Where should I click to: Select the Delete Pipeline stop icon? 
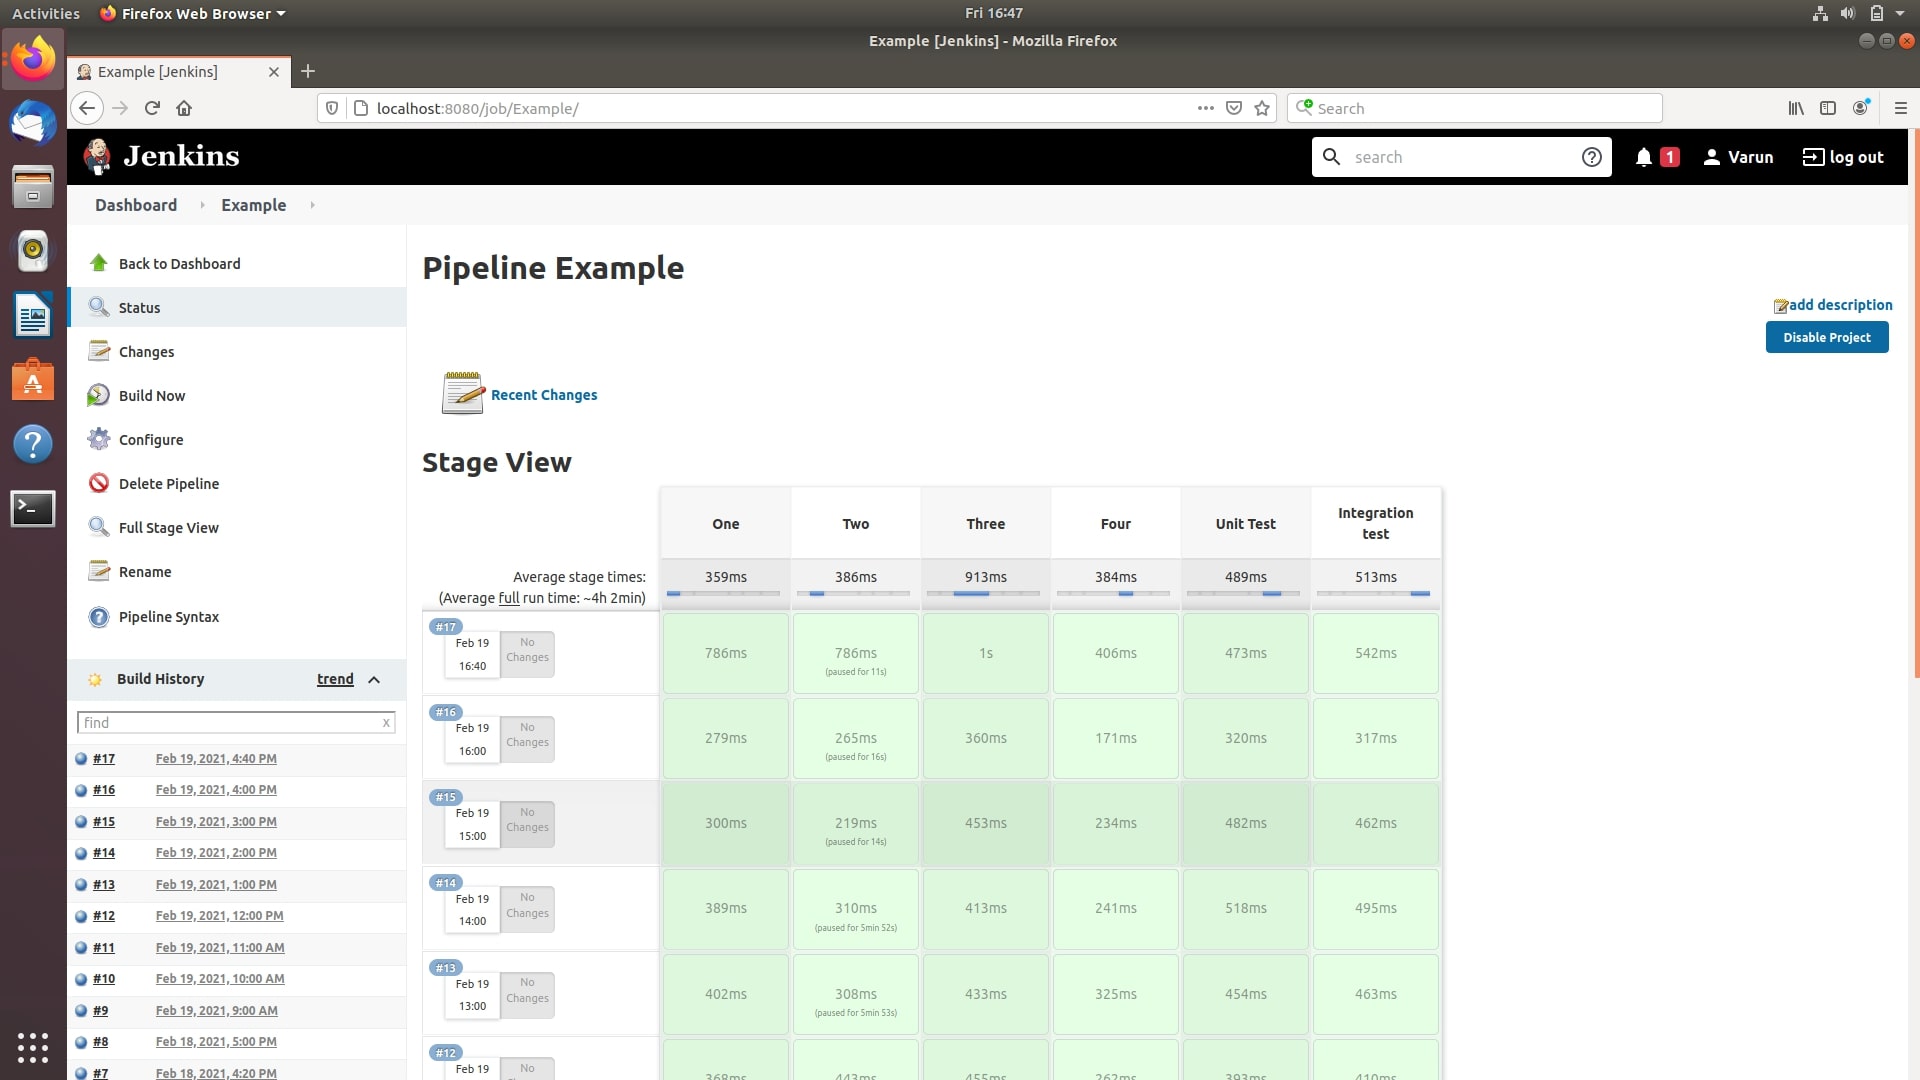(99, 483)
